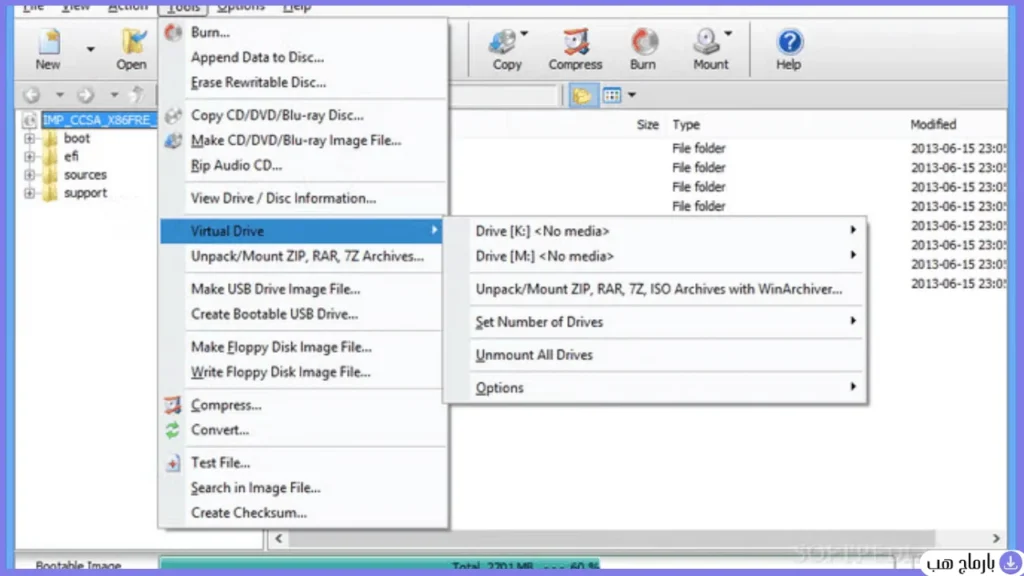Expand the sources folder tree node
Screen dimensions: 1024x576
[x=29, y=175]
